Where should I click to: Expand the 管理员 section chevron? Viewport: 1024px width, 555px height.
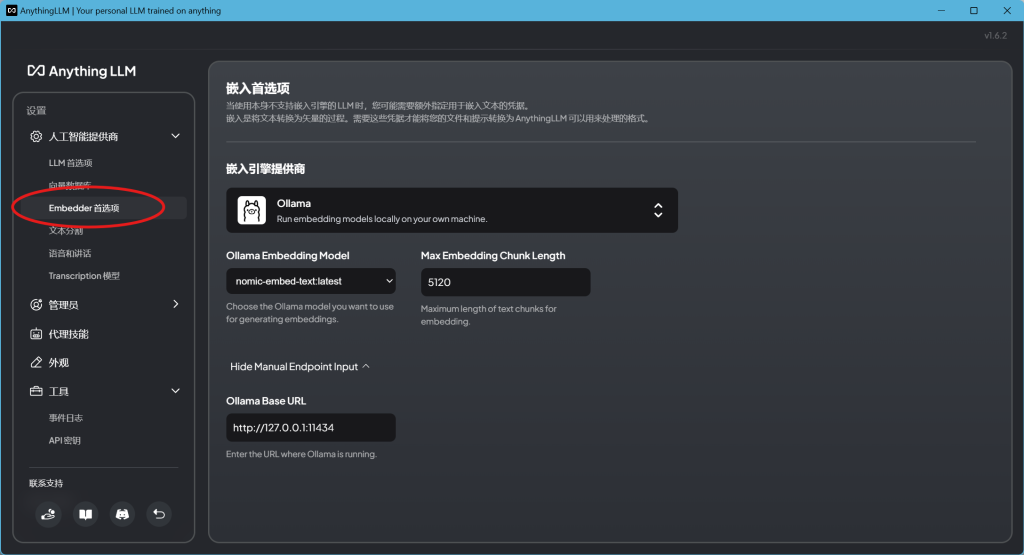point(176,304)
